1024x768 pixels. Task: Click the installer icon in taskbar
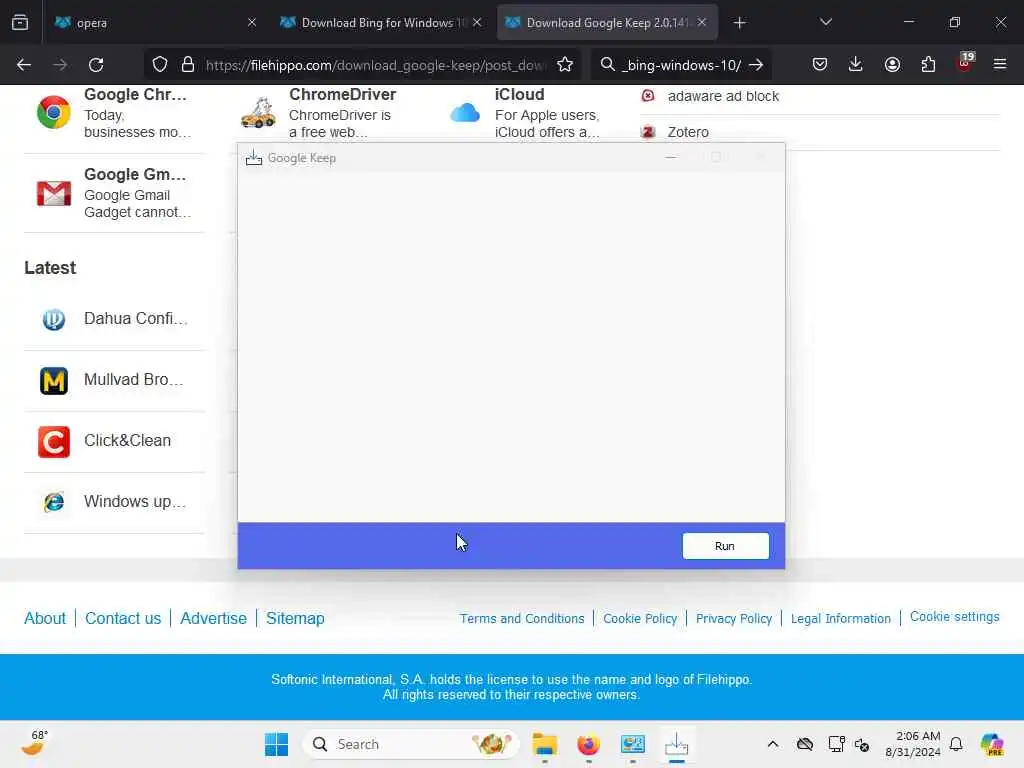click(x=677, y=744)
